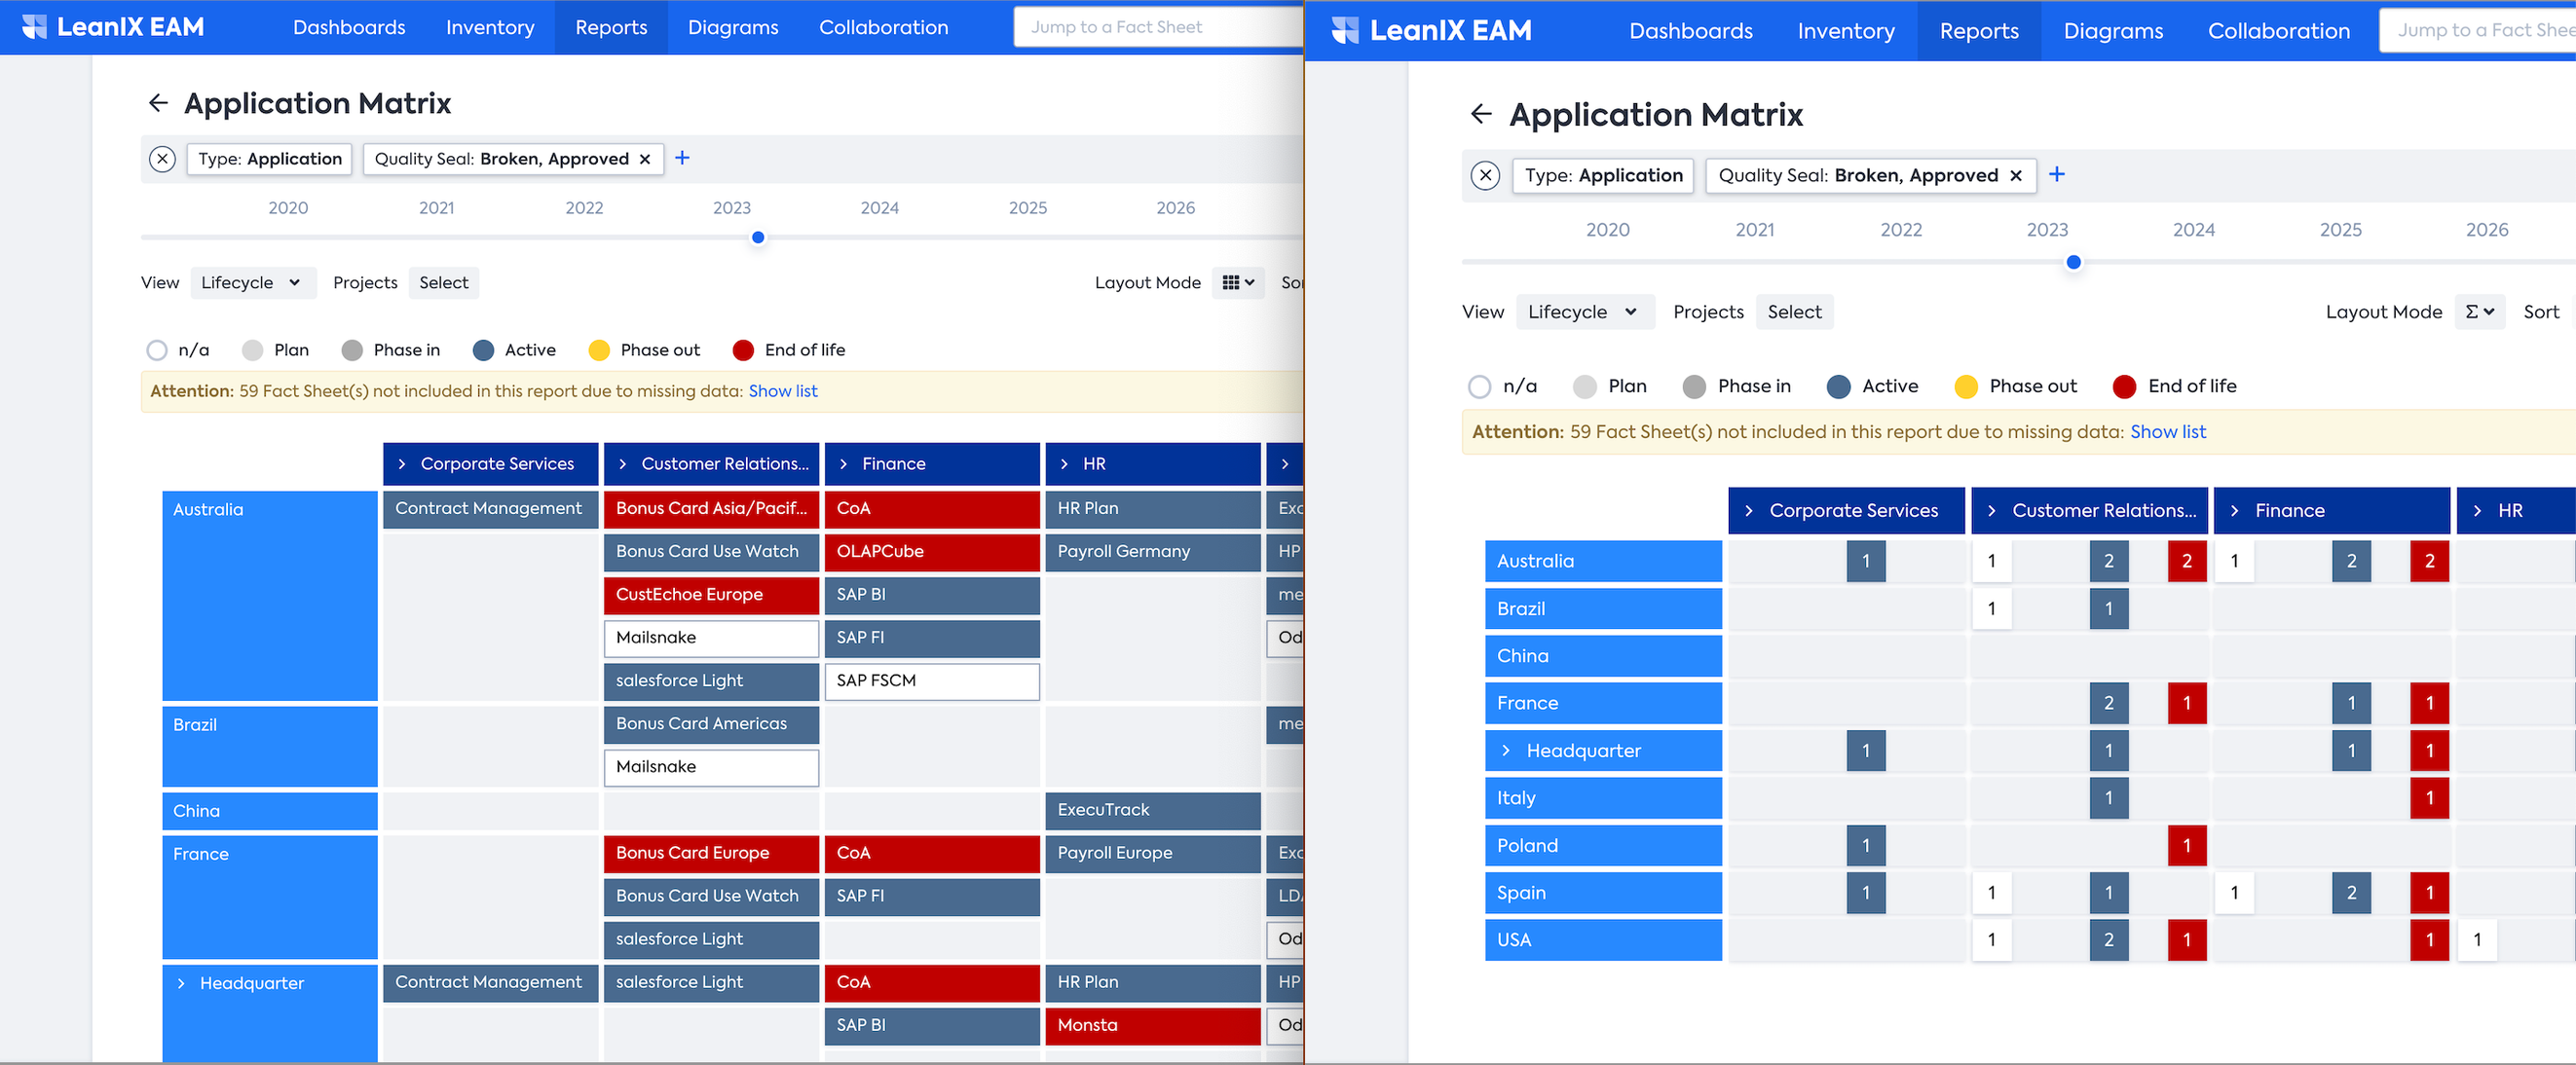
Task: Open Dashboards tab in left window
Action: coord(349,27)
